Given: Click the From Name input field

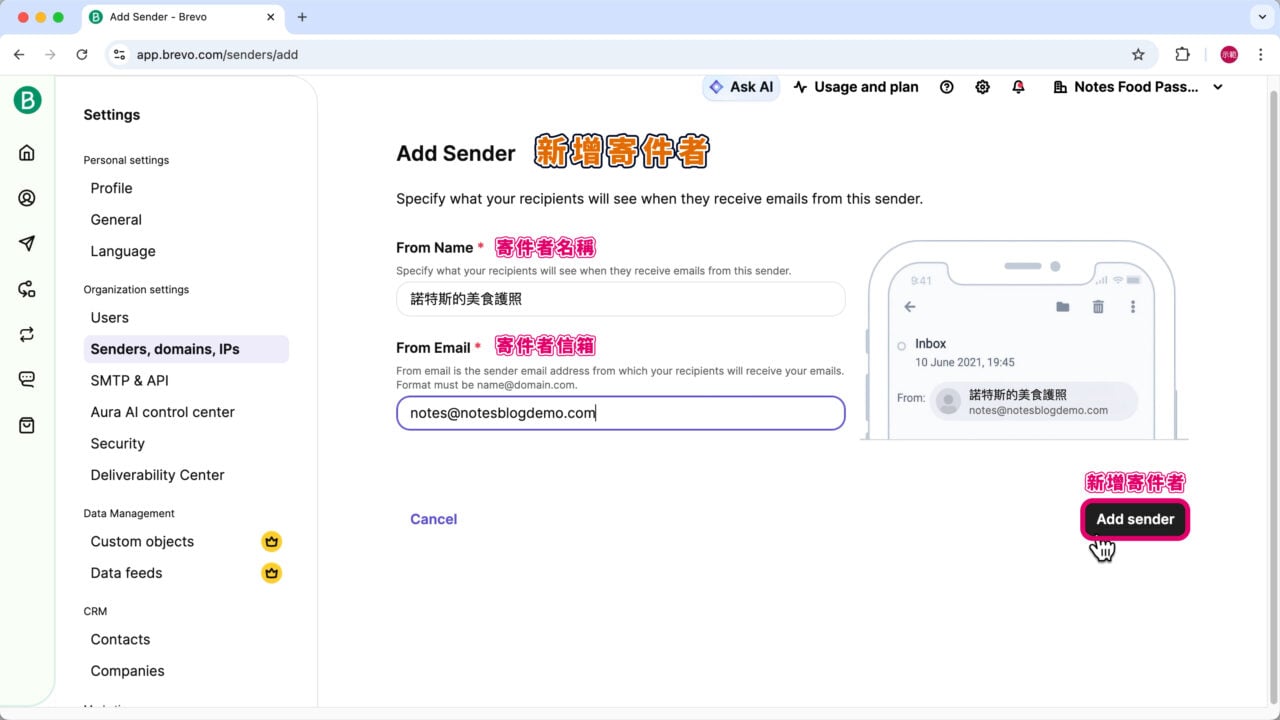Looking at the screenshot, I should 620,299.
